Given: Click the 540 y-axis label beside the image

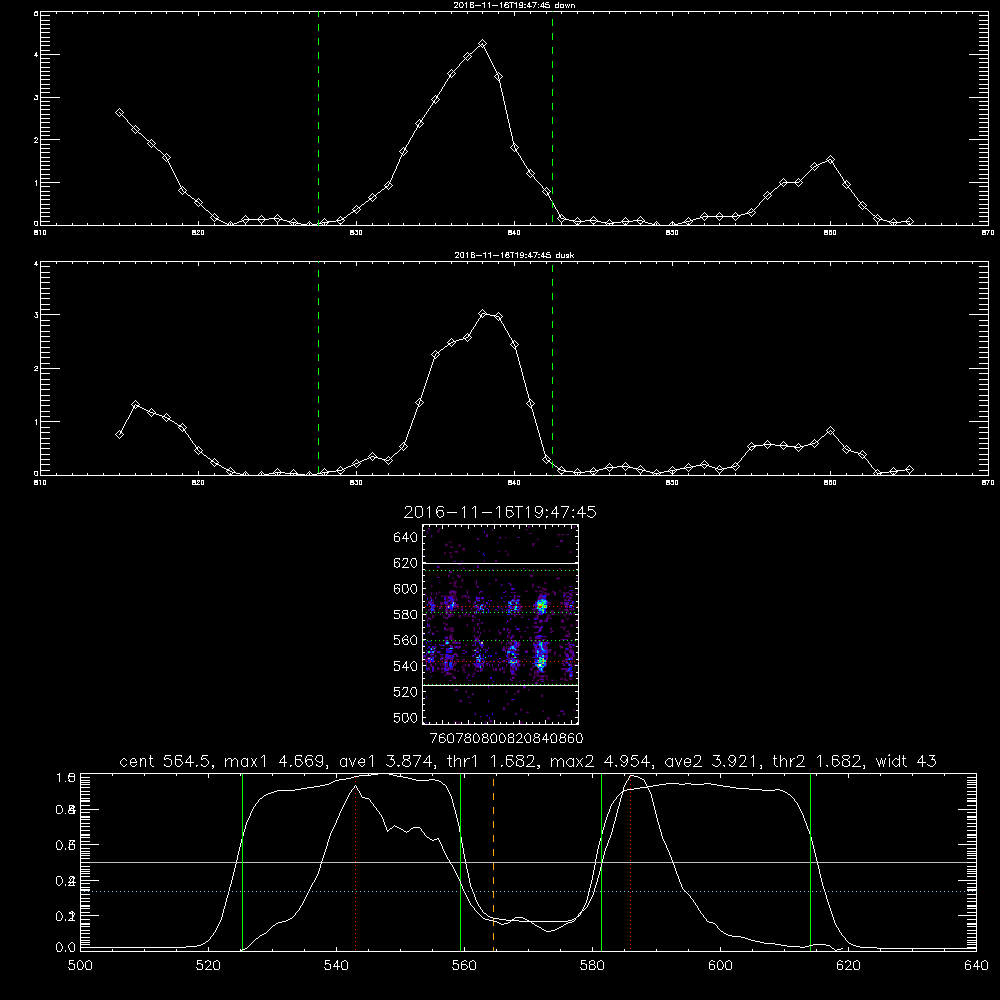Looking at the screenshot, I should click(406, 666).
